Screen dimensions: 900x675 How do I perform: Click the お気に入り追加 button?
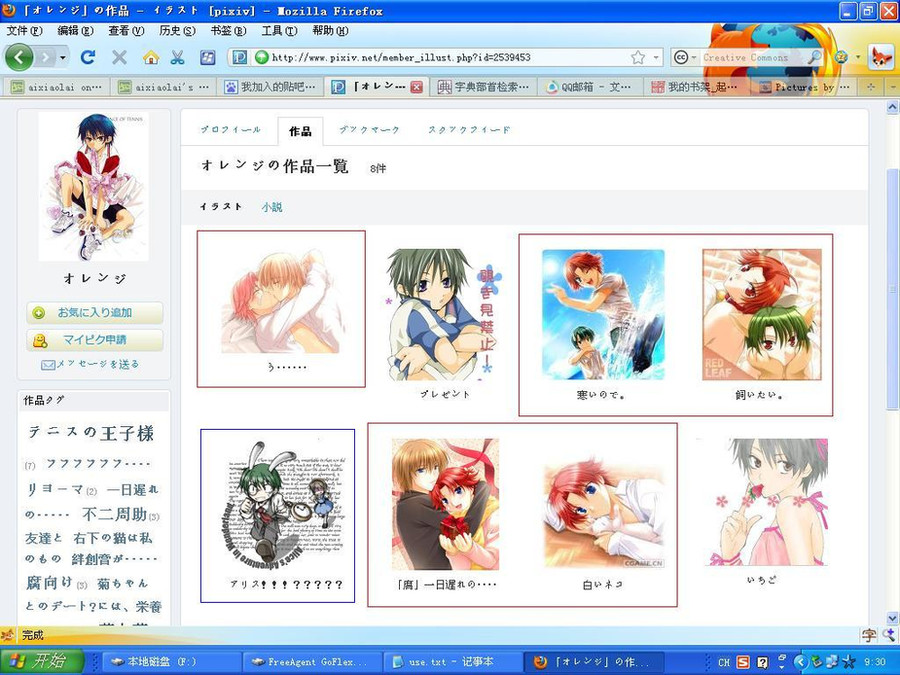point(95,313)
